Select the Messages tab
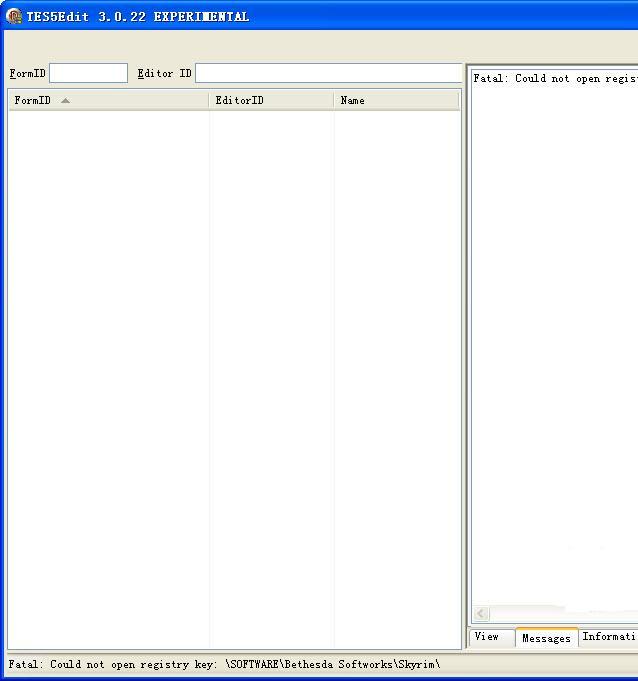The width and height of the screenshot is (638, 681). click(x=546, y=638)
